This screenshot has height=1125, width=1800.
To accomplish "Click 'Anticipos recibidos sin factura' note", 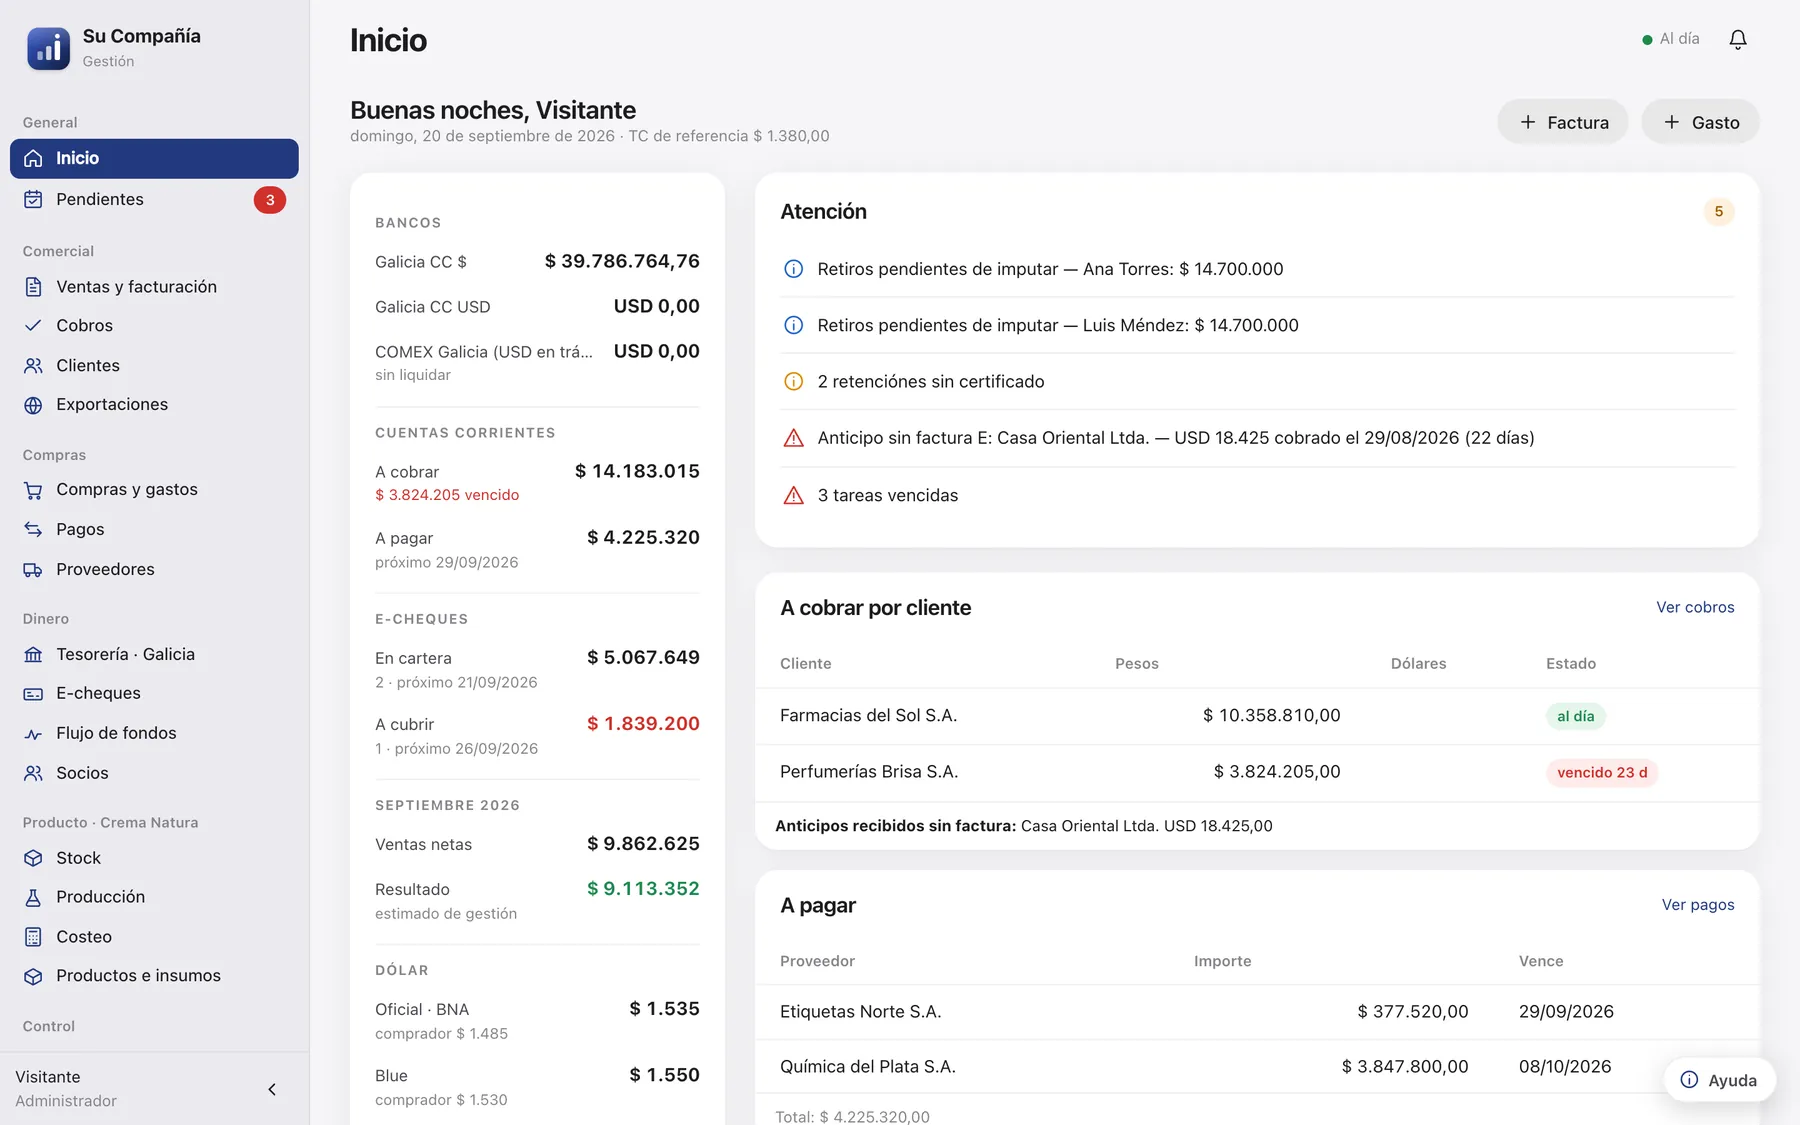I will pos(1024,826).
